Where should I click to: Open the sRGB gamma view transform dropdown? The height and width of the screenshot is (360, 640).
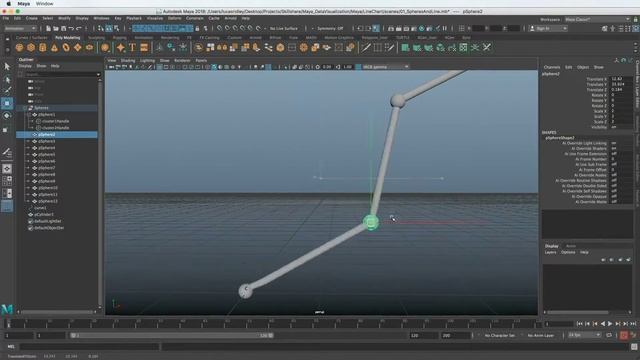coord(385,67)
